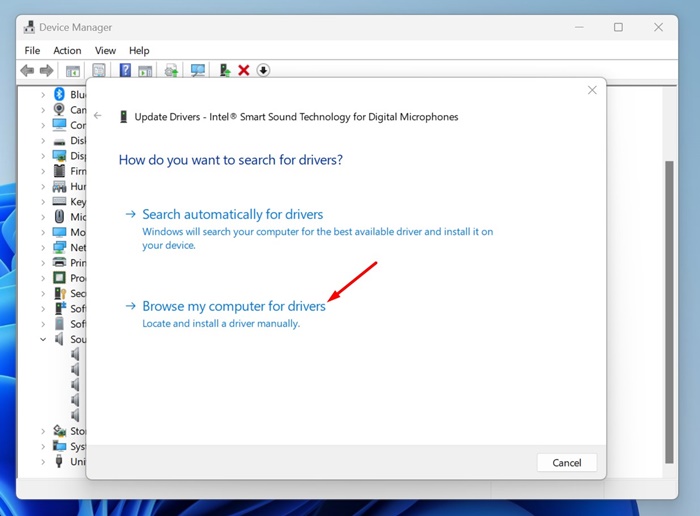The image size is (700, 516).
Task: Expand the Keyboards category chevron
Action: pyautogui.click(x=43, y=202)
